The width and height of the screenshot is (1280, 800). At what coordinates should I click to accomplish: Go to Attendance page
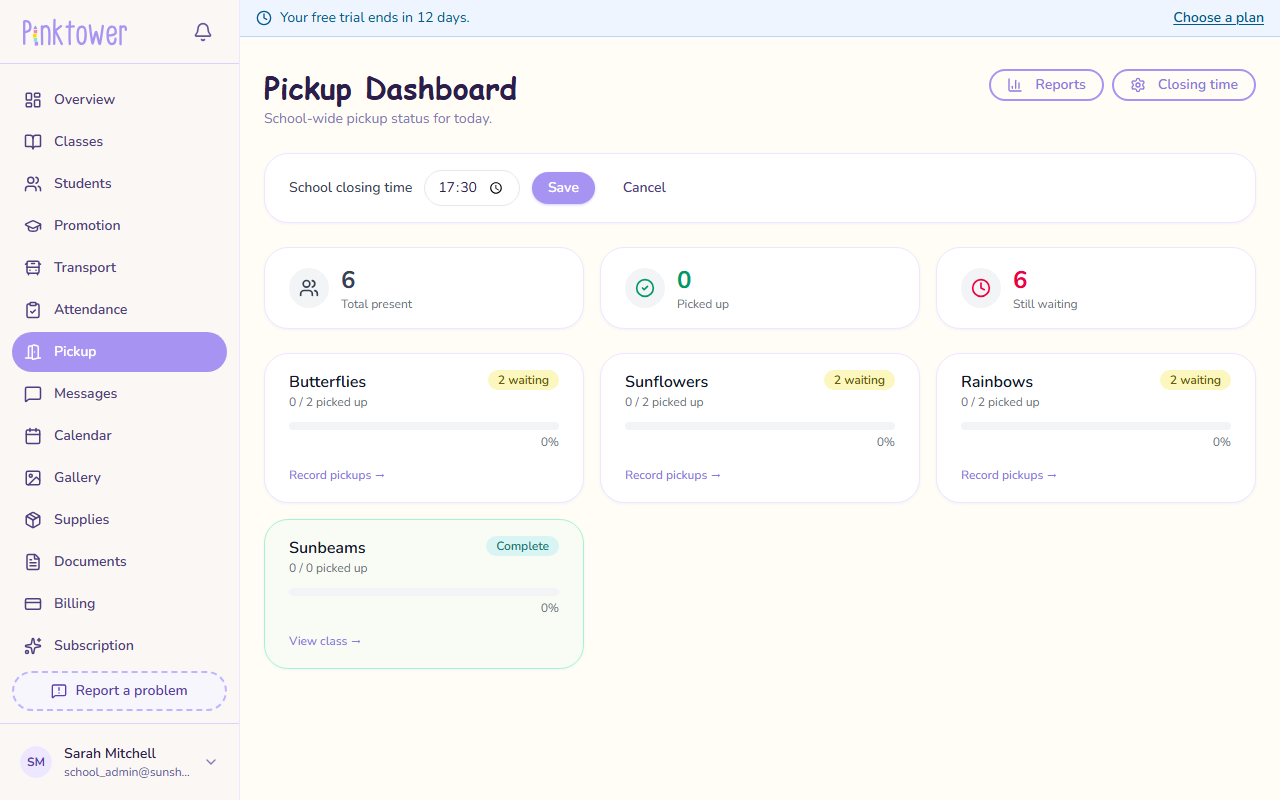(x=119, y=310)
